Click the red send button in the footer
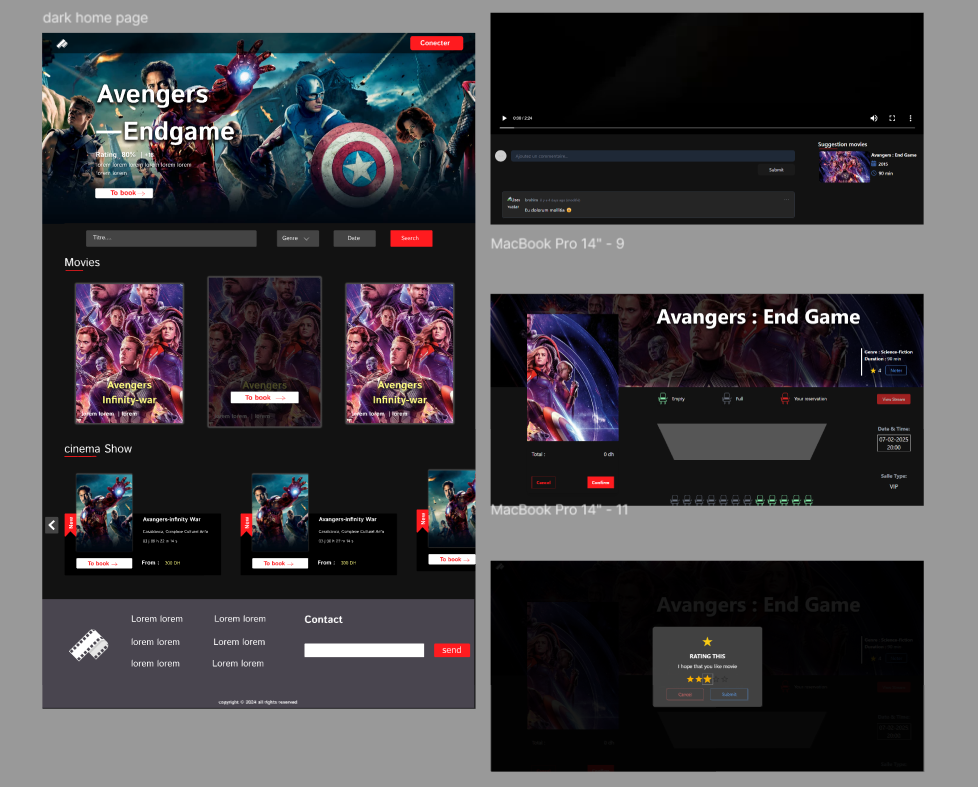The width and height of the screenshot is (978, 787). [452, 650]
